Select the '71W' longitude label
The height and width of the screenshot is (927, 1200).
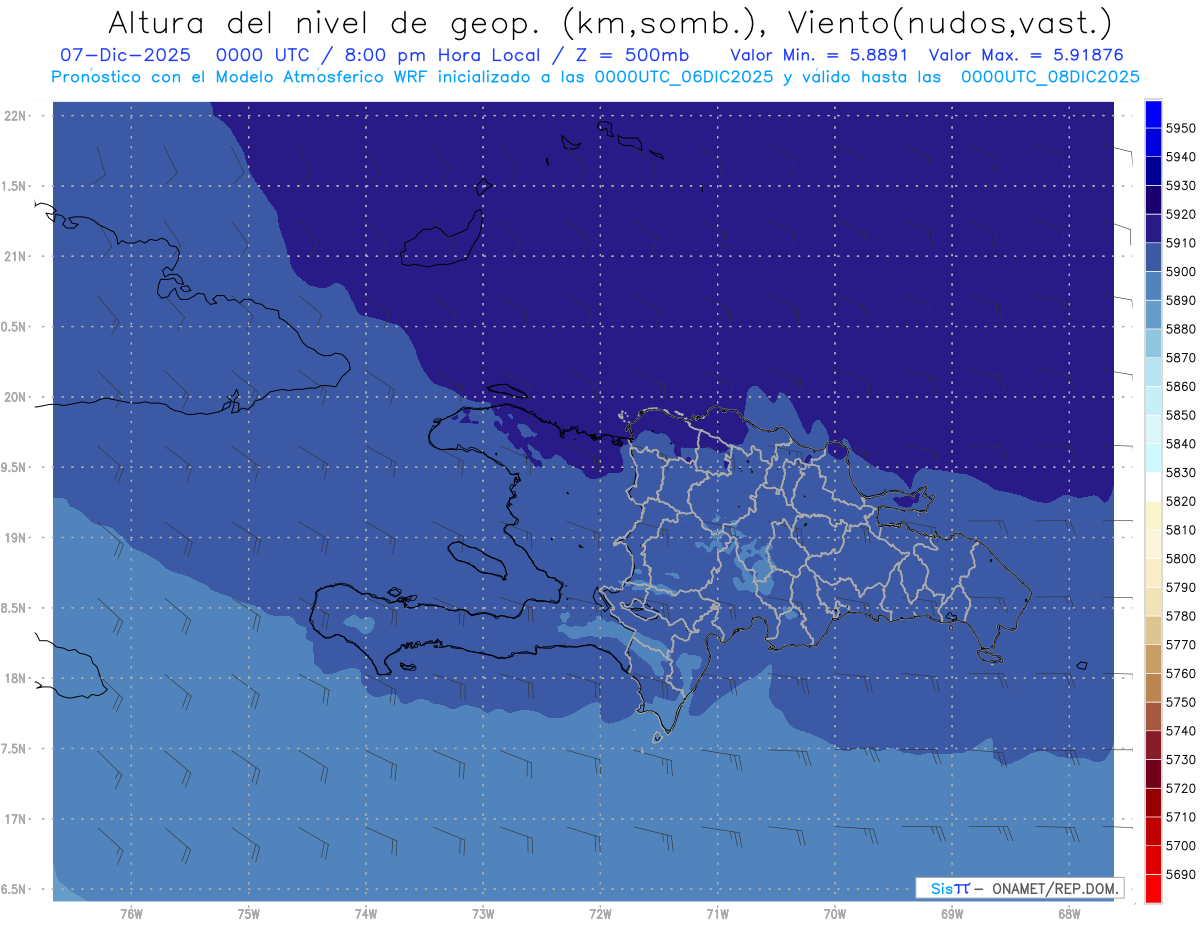point(717,914)
